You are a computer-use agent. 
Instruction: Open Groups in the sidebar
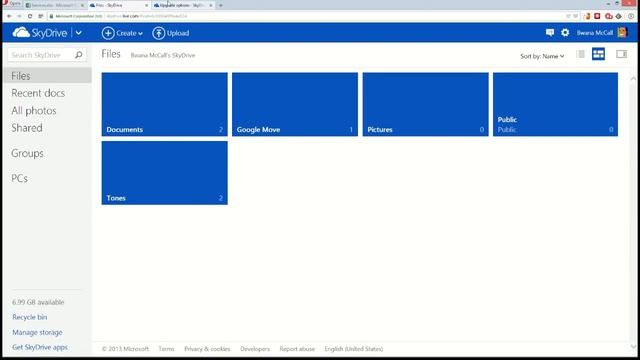pyautogui.click(x=27, y=153)
